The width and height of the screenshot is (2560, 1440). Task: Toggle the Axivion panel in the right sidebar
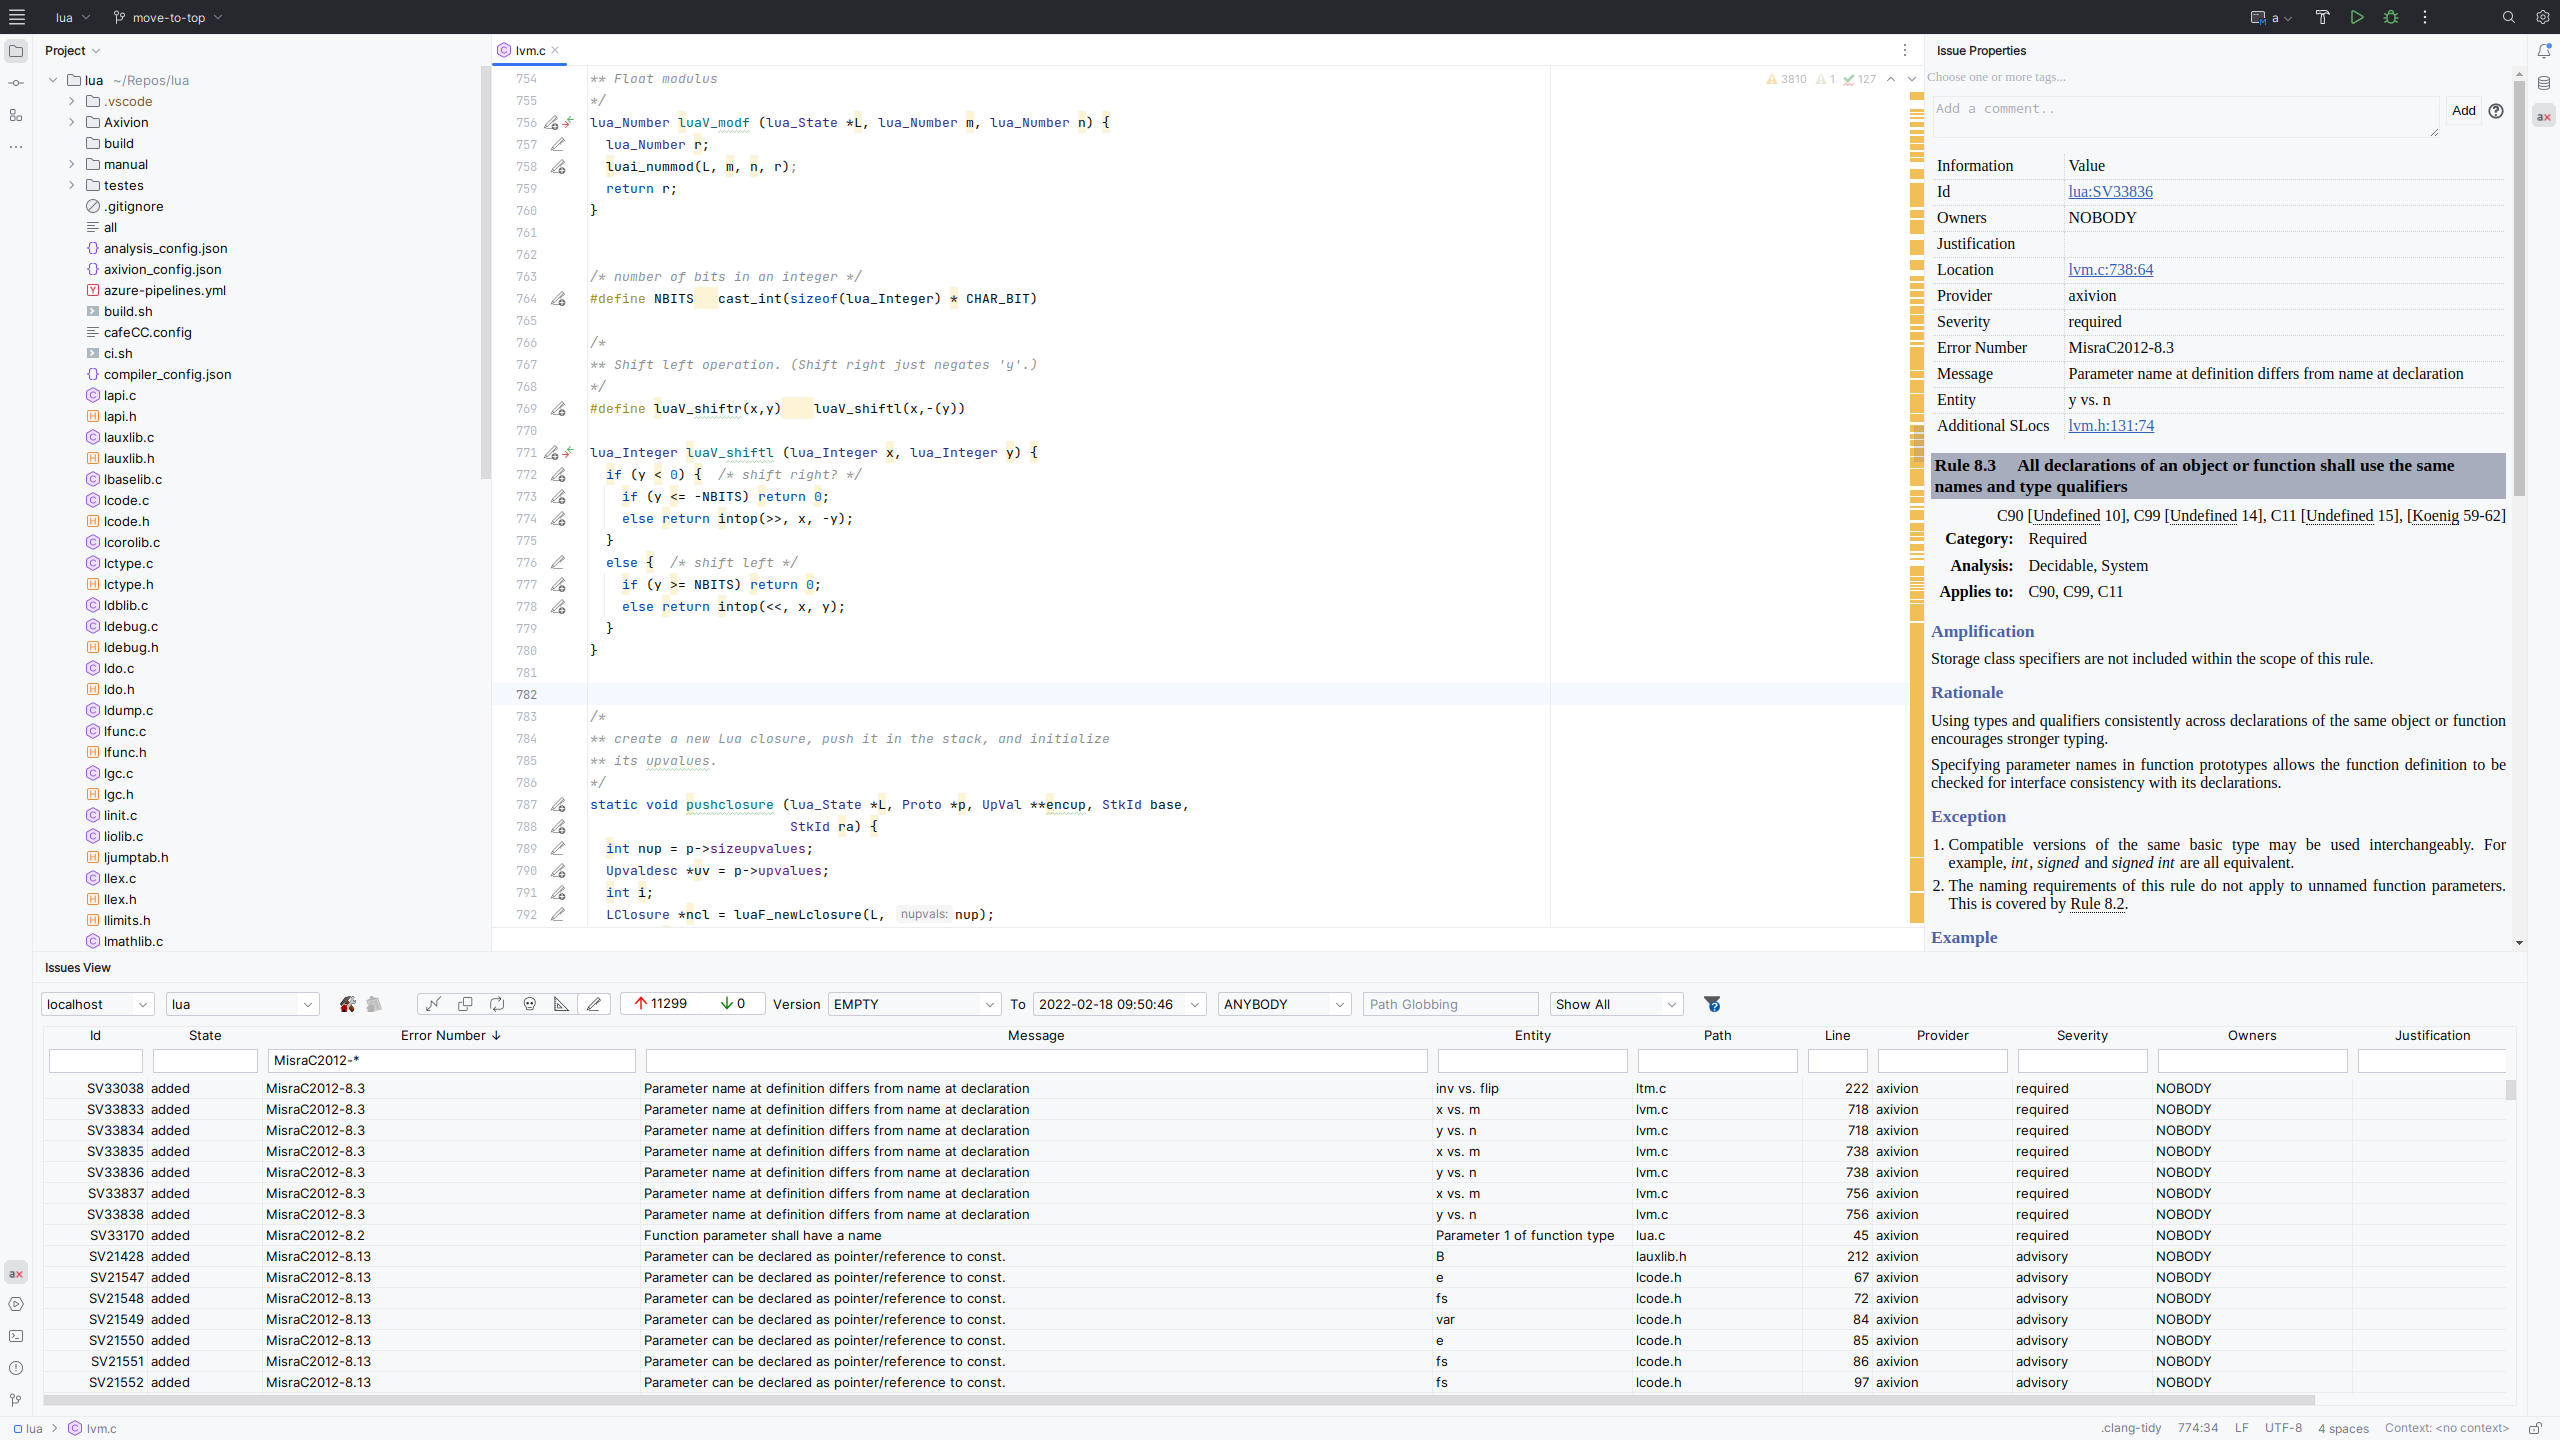coord(2544,117)
